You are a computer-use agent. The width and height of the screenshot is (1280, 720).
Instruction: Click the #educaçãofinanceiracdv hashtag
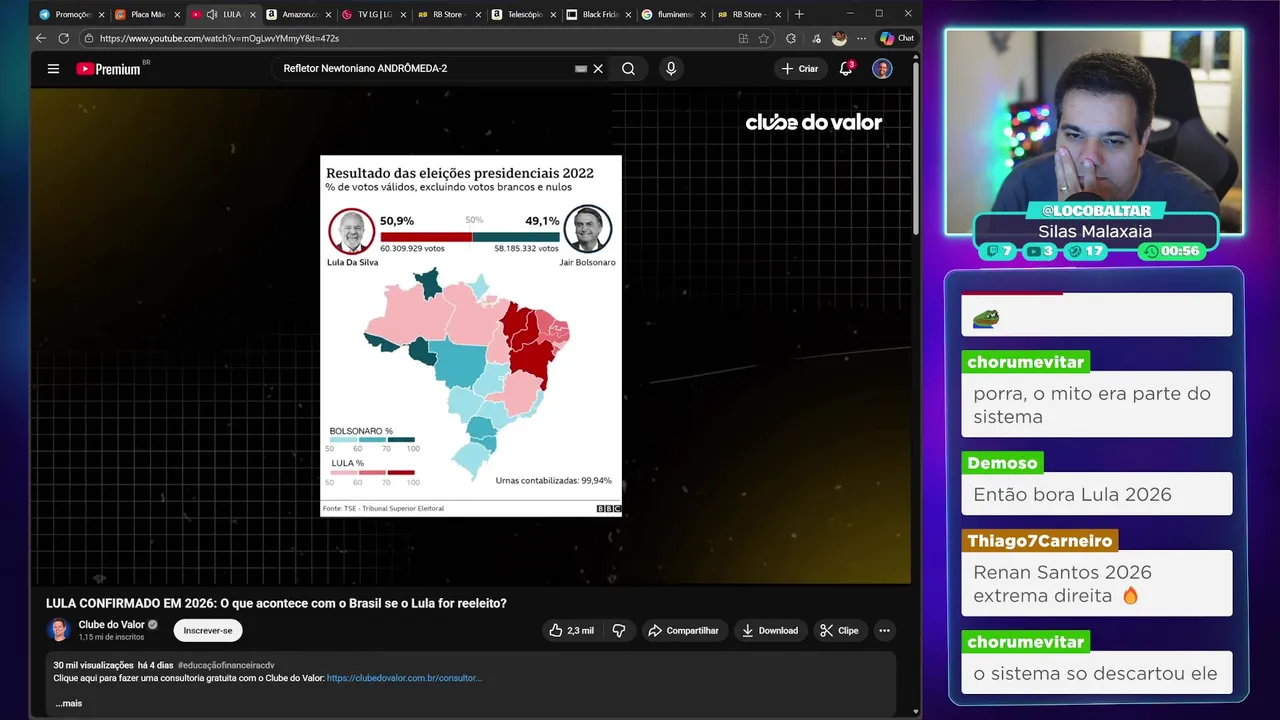(x=226, y=665)
